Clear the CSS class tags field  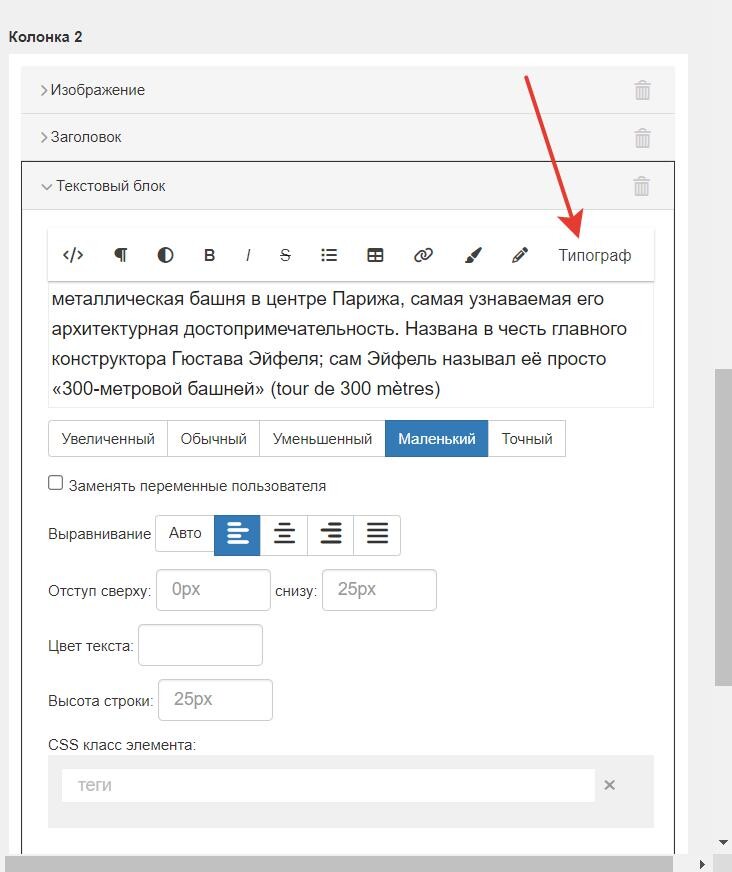[x=610, y=785]
